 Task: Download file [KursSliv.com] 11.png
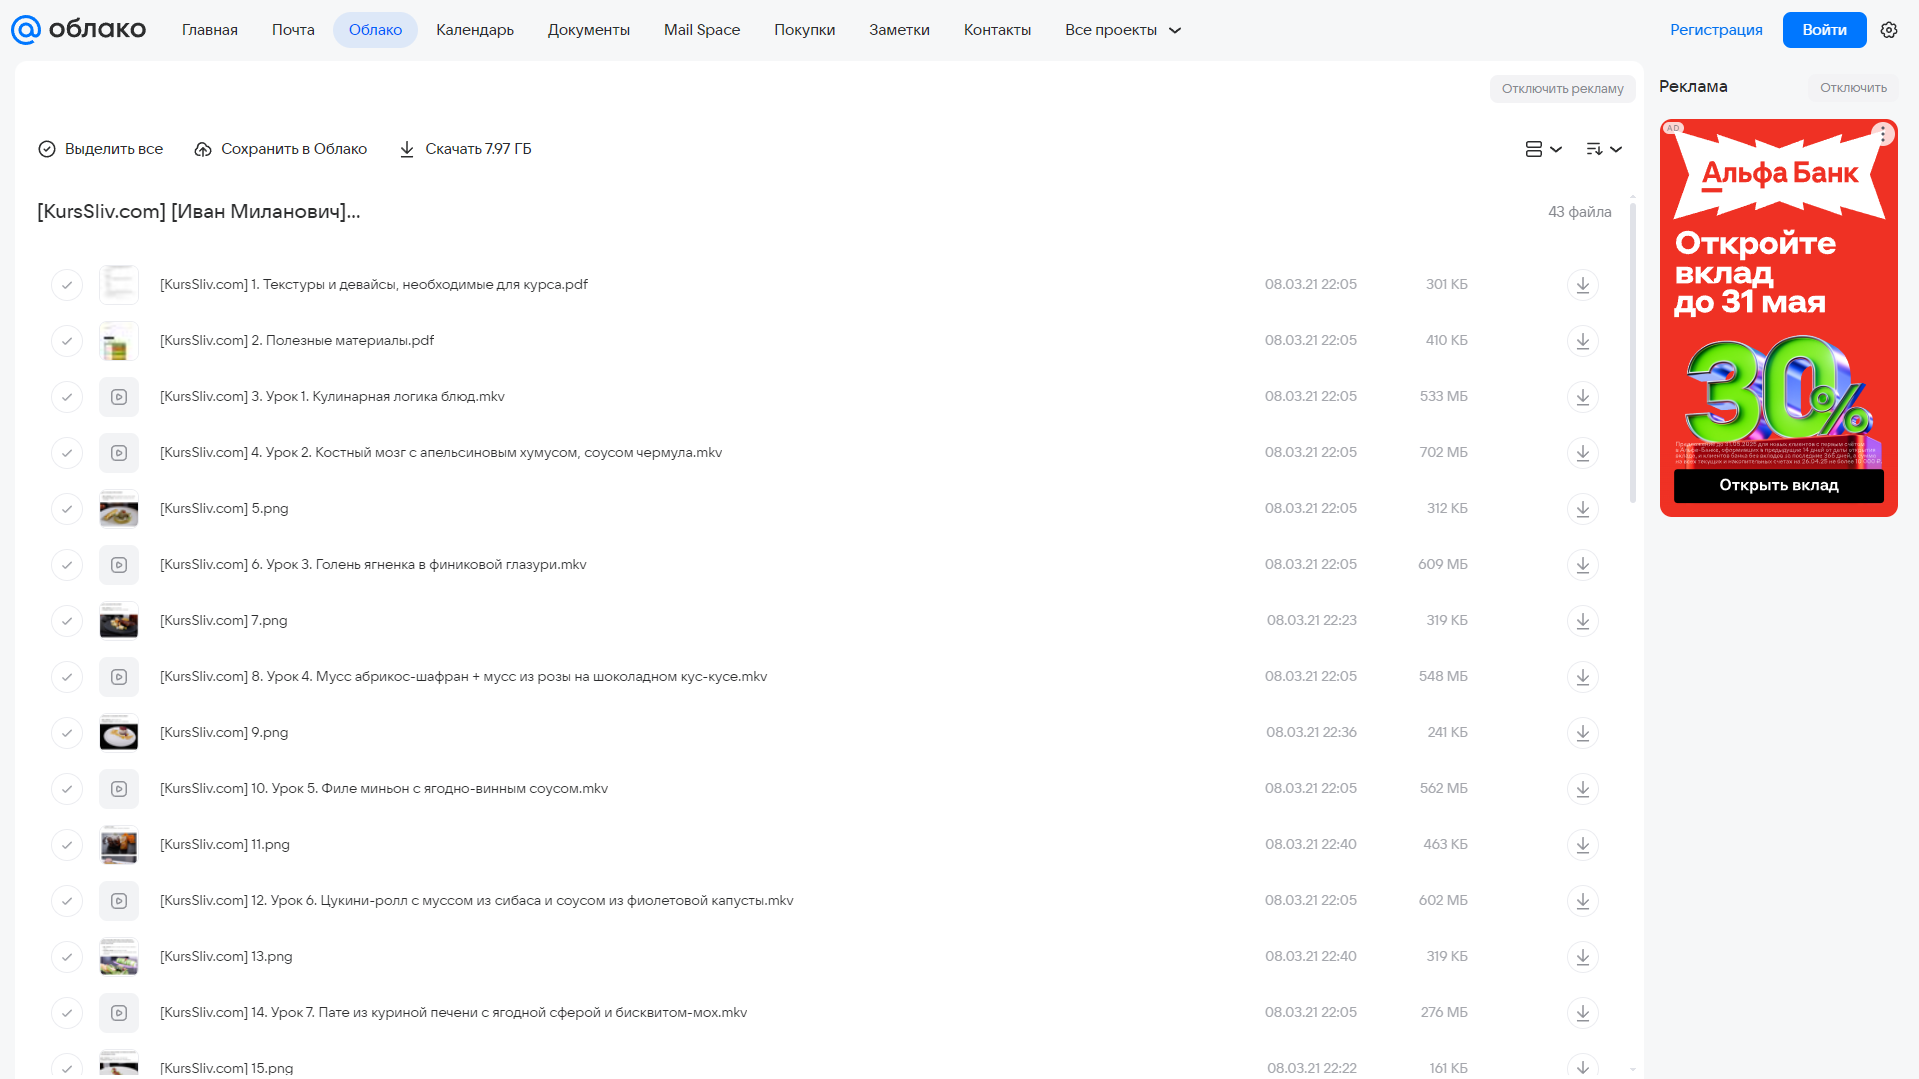pos(1582,845)
